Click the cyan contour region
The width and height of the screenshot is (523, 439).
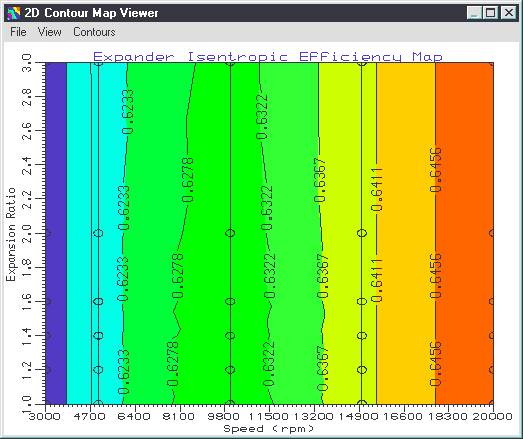coord(79,234)
